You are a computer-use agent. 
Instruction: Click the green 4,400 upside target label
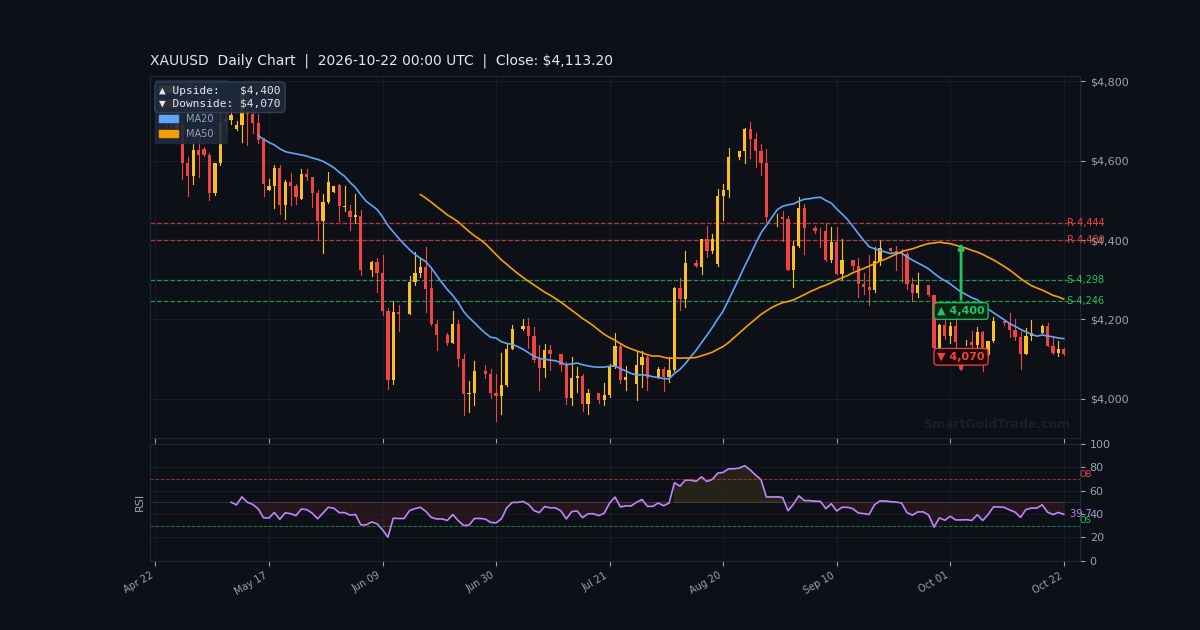[960, 311]
